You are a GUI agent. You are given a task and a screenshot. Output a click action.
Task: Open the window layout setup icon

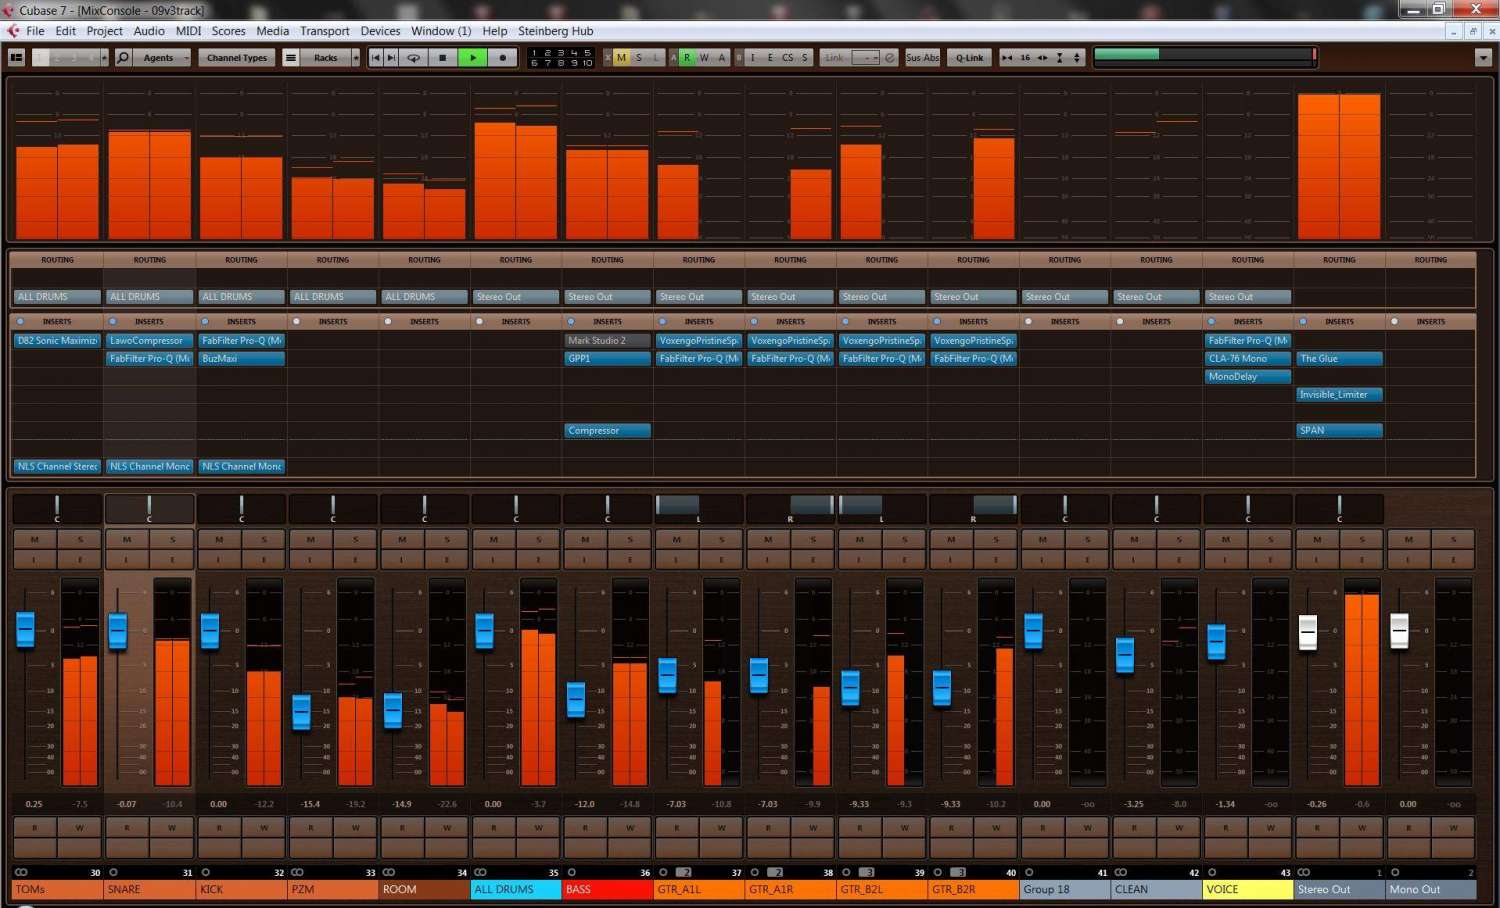(16, 58)
